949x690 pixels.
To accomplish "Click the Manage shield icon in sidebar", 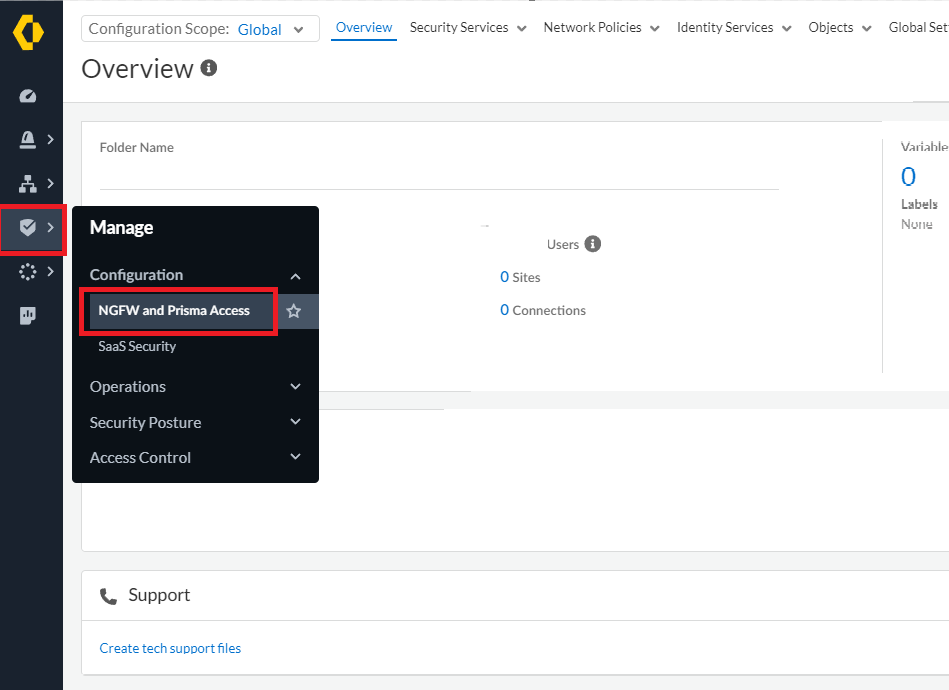I will pyautogui.click(x=28, y=228).
